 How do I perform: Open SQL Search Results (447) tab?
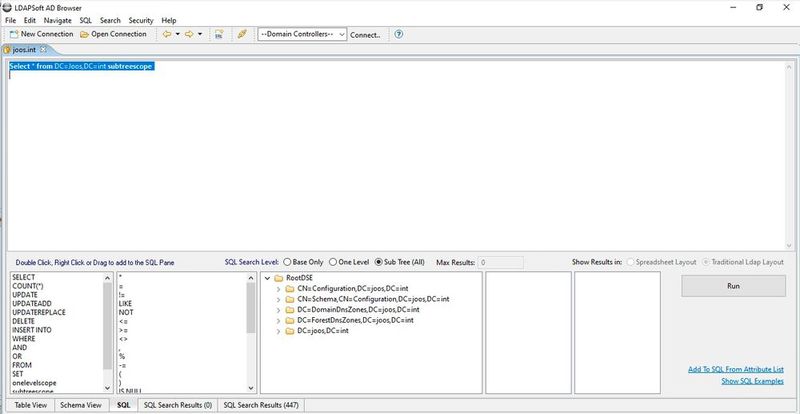click(x=261, y=405)
